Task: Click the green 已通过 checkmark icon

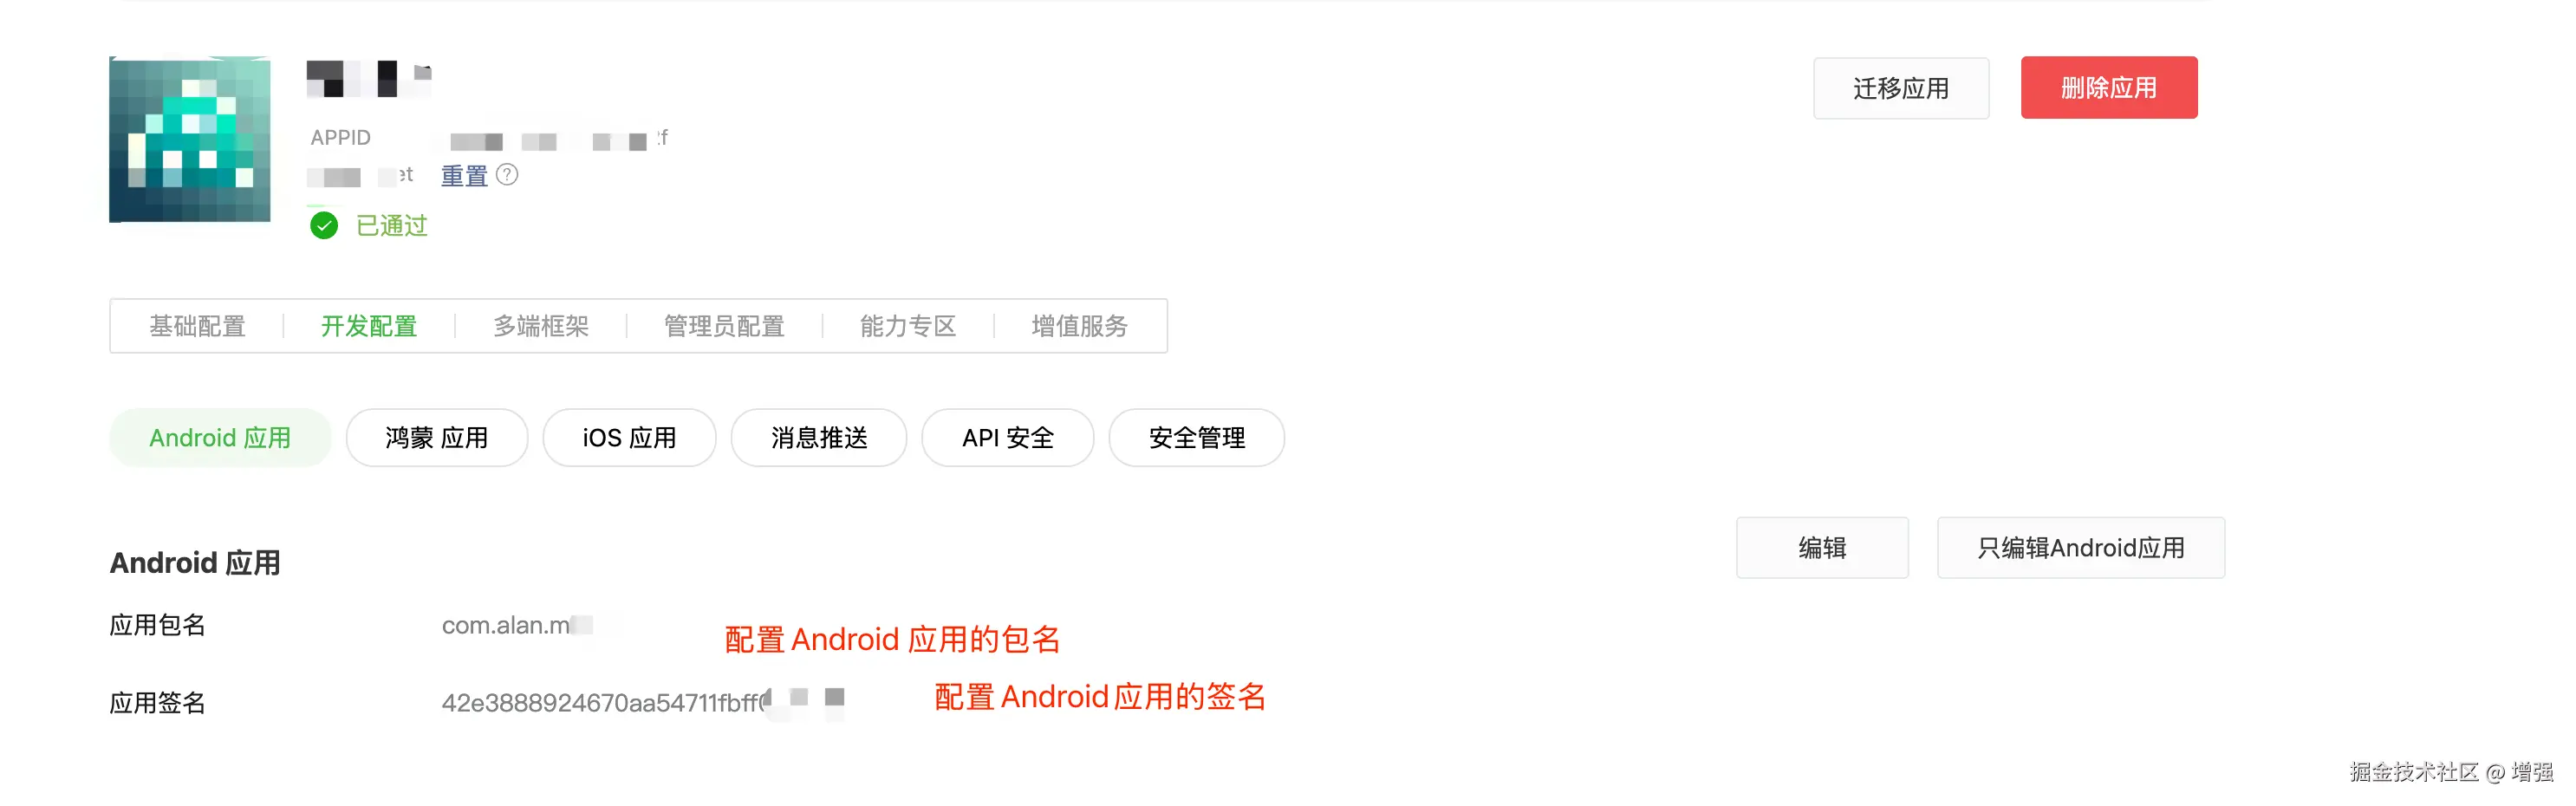Action: pos(324,226)
